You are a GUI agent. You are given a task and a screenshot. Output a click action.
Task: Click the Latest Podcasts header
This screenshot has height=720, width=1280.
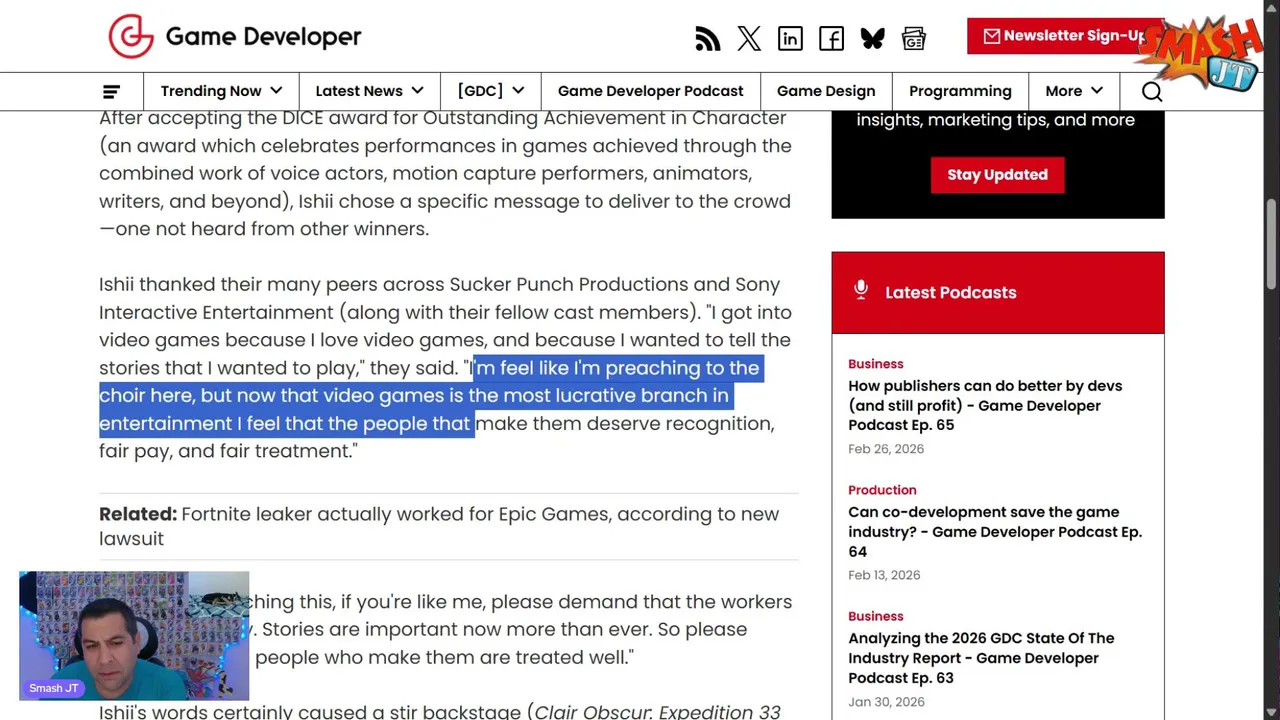[997, 292]
